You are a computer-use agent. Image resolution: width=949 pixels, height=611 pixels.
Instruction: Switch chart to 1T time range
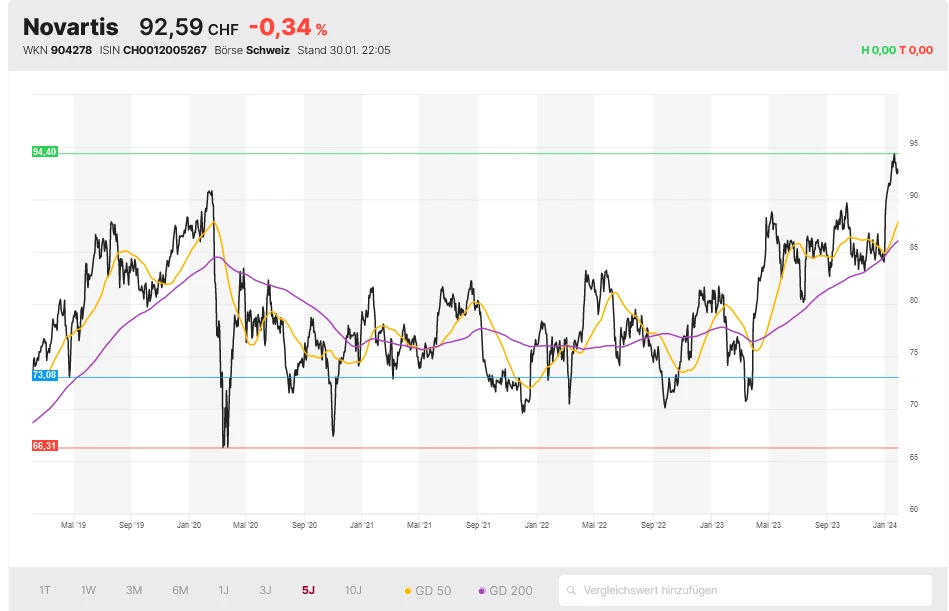[x=45, y=590]
